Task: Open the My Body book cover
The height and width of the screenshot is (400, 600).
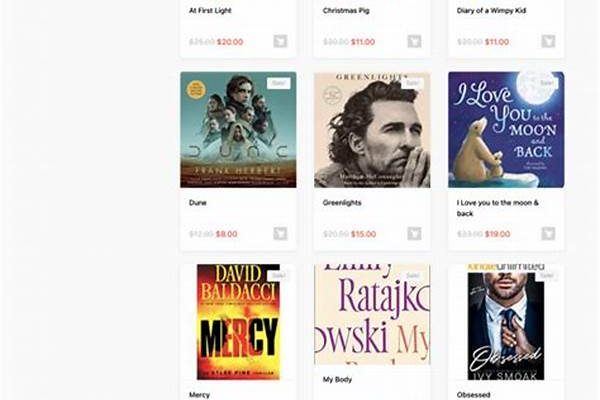Action: coord(372,314)
